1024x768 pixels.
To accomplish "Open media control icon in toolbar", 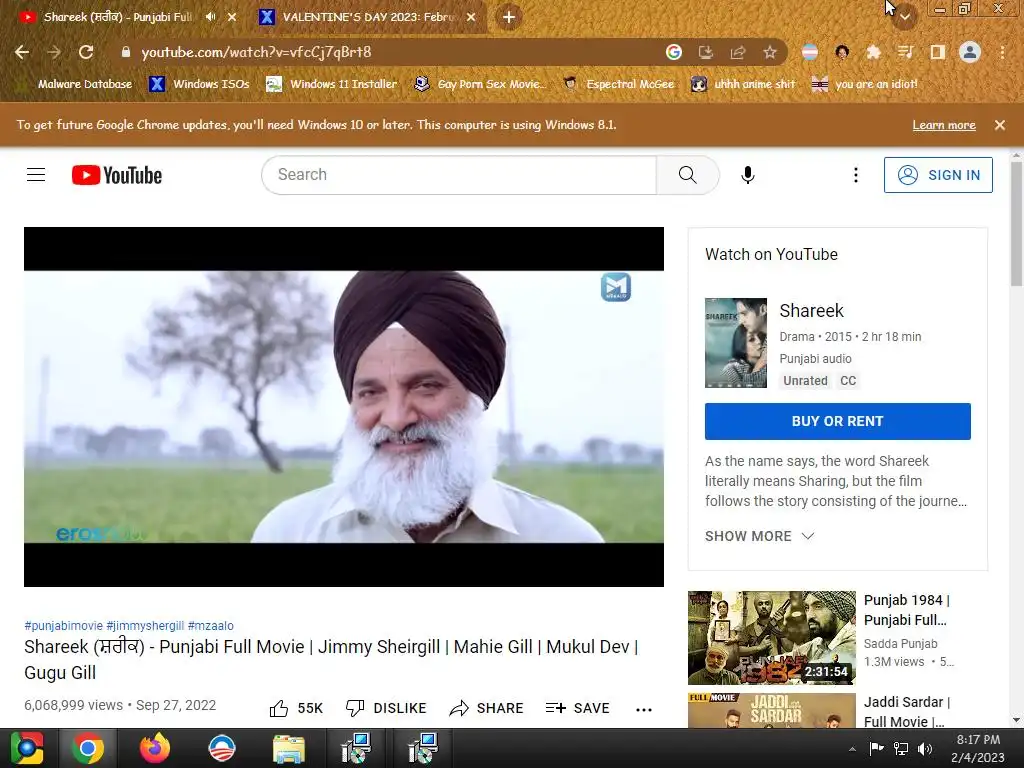I will [x=905, y=52].
